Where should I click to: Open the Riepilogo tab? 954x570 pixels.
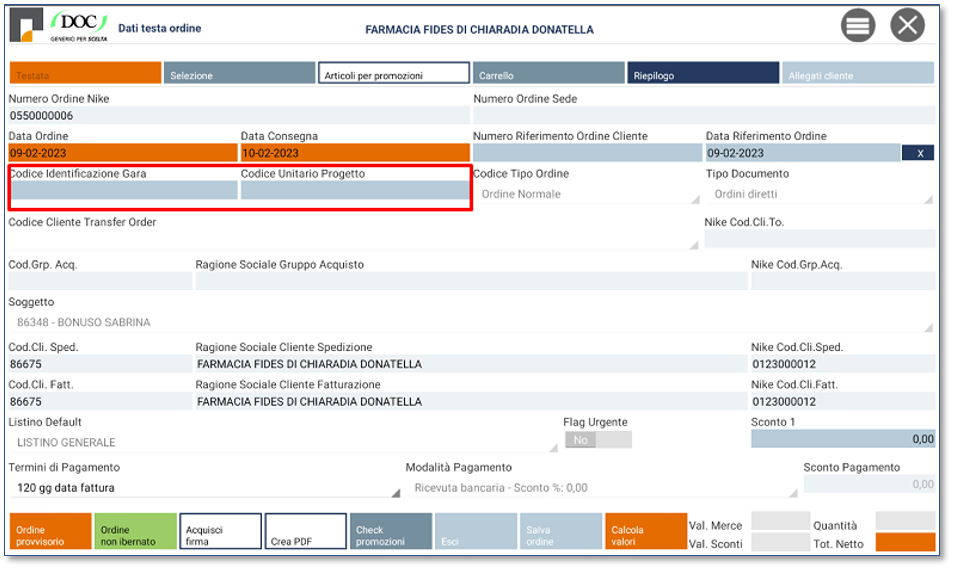coord(703,73)
